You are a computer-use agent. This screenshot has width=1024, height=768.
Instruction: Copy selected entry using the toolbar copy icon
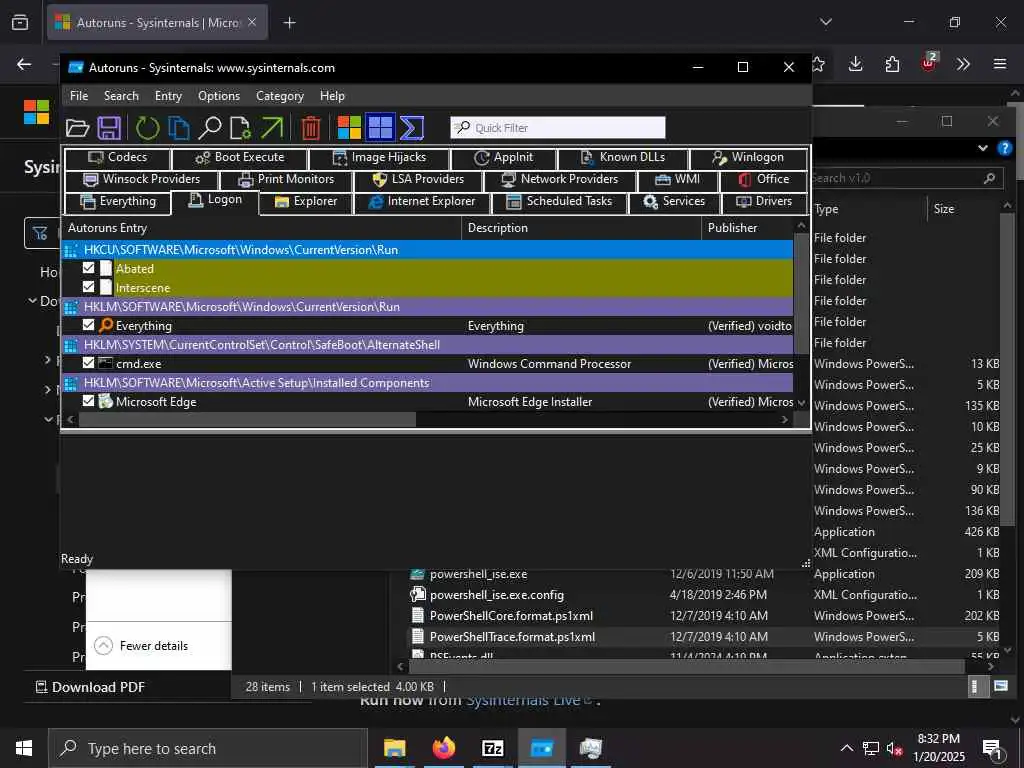(x=178, y=128)
